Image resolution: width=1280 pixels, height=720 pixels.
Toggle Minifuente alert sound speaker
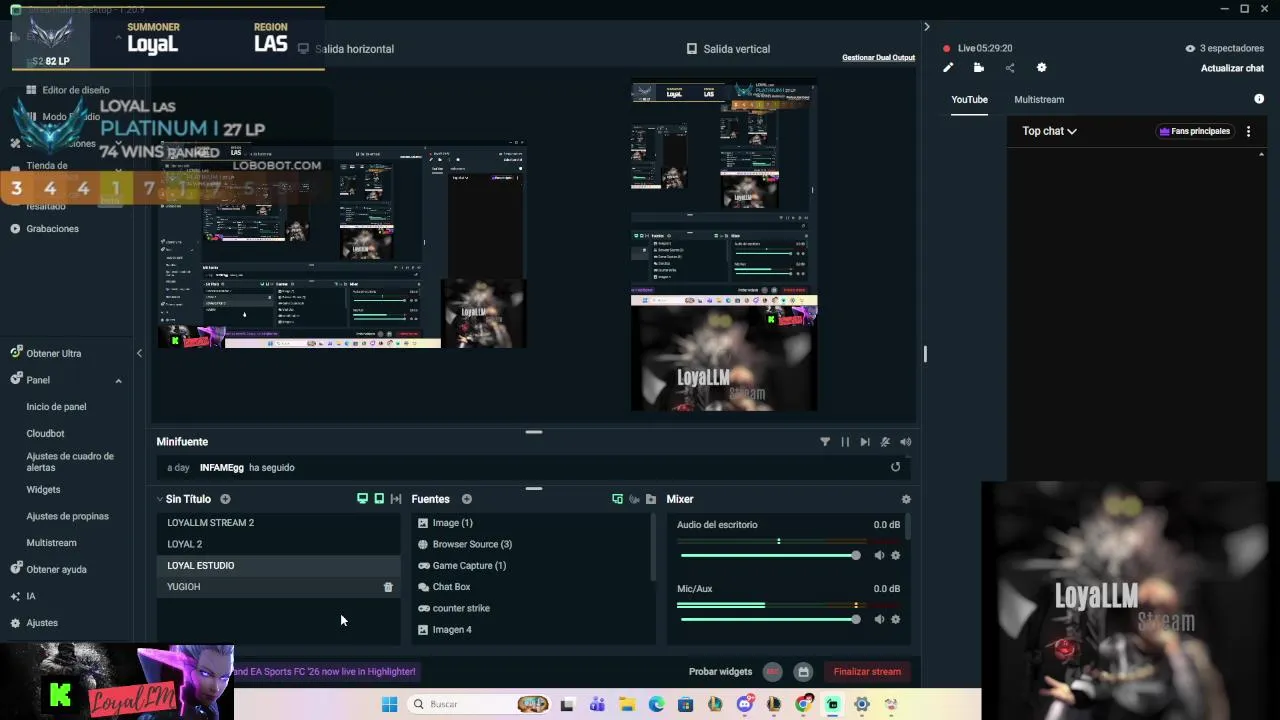(x=905, y=442)
